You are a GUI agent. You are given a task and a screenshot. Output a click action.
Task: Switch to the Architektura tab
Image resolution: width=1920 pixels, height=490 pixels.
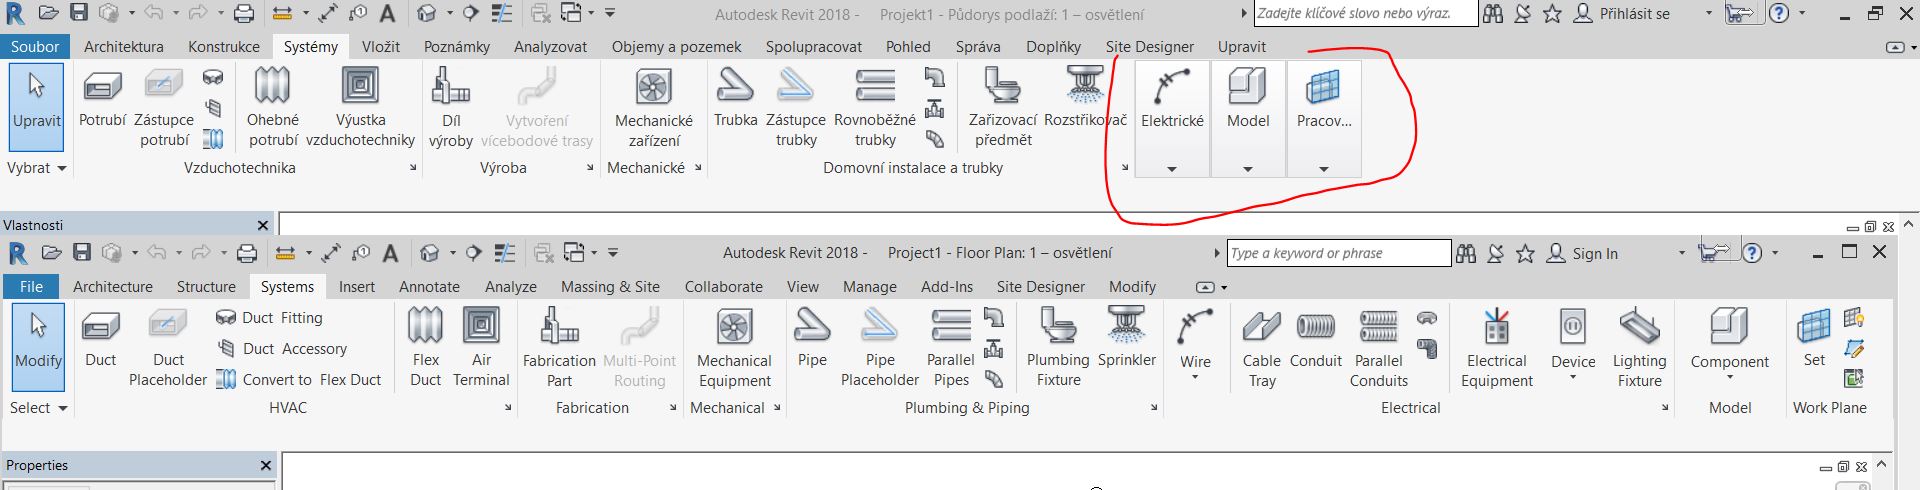[124, 47]
